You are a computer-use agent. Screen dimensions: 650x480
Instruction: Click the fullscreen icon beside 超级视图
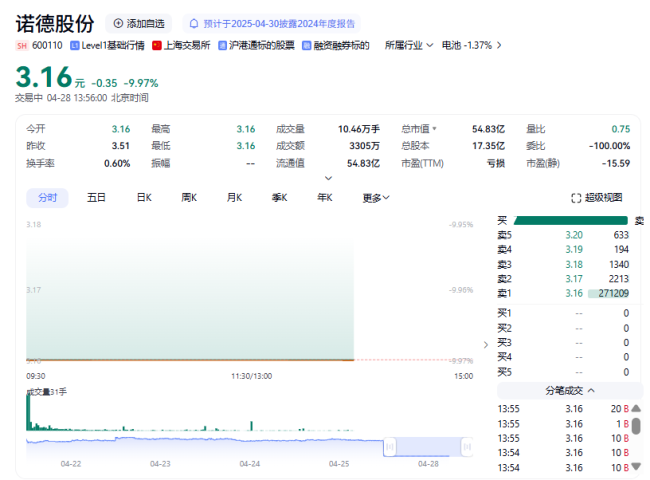(x=576, y=198)
